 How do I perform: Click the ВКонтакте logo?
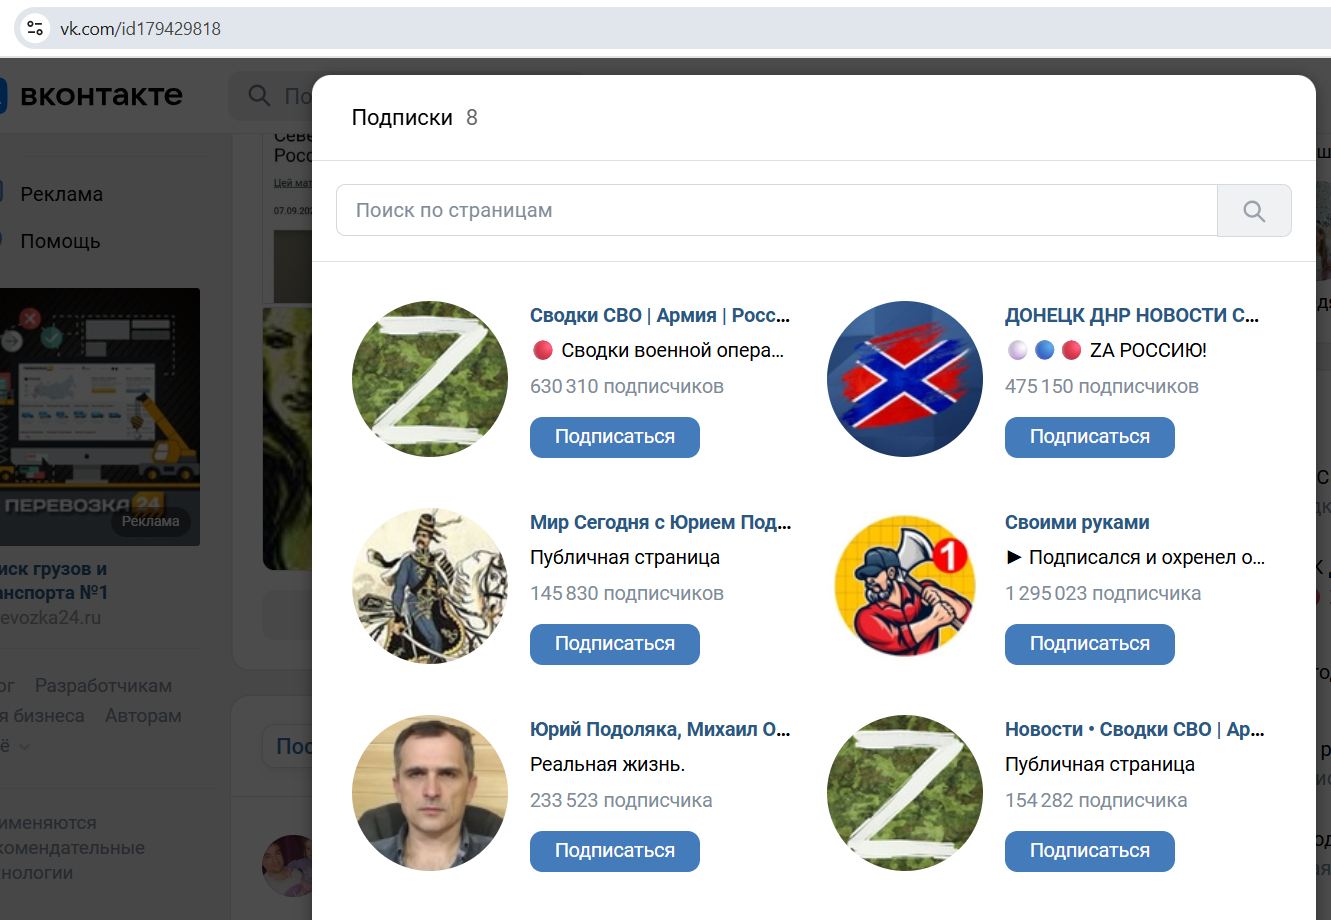pyautogui.click(x=92, y=96)
